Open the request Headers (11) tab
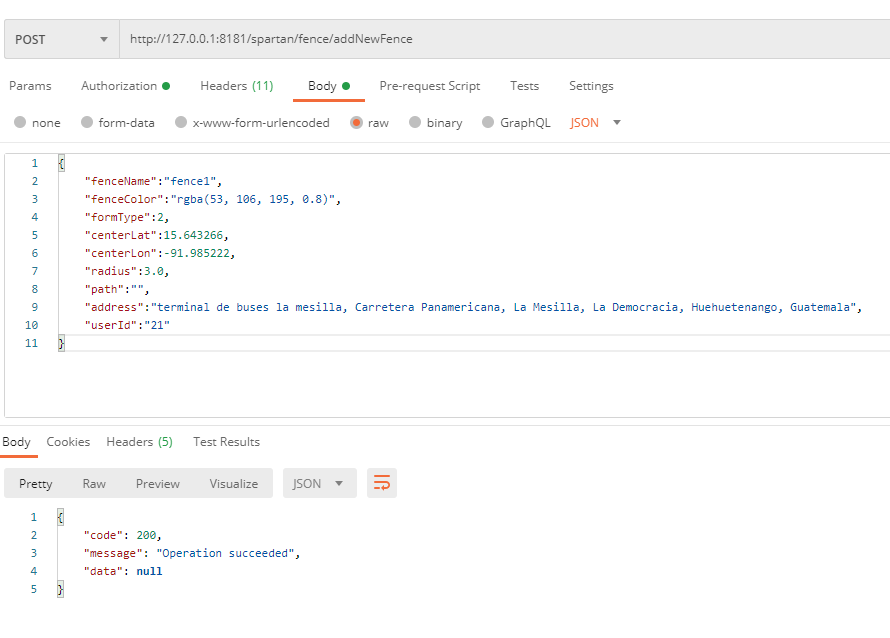This screenshot has height=638, width=890. point(237,86)
